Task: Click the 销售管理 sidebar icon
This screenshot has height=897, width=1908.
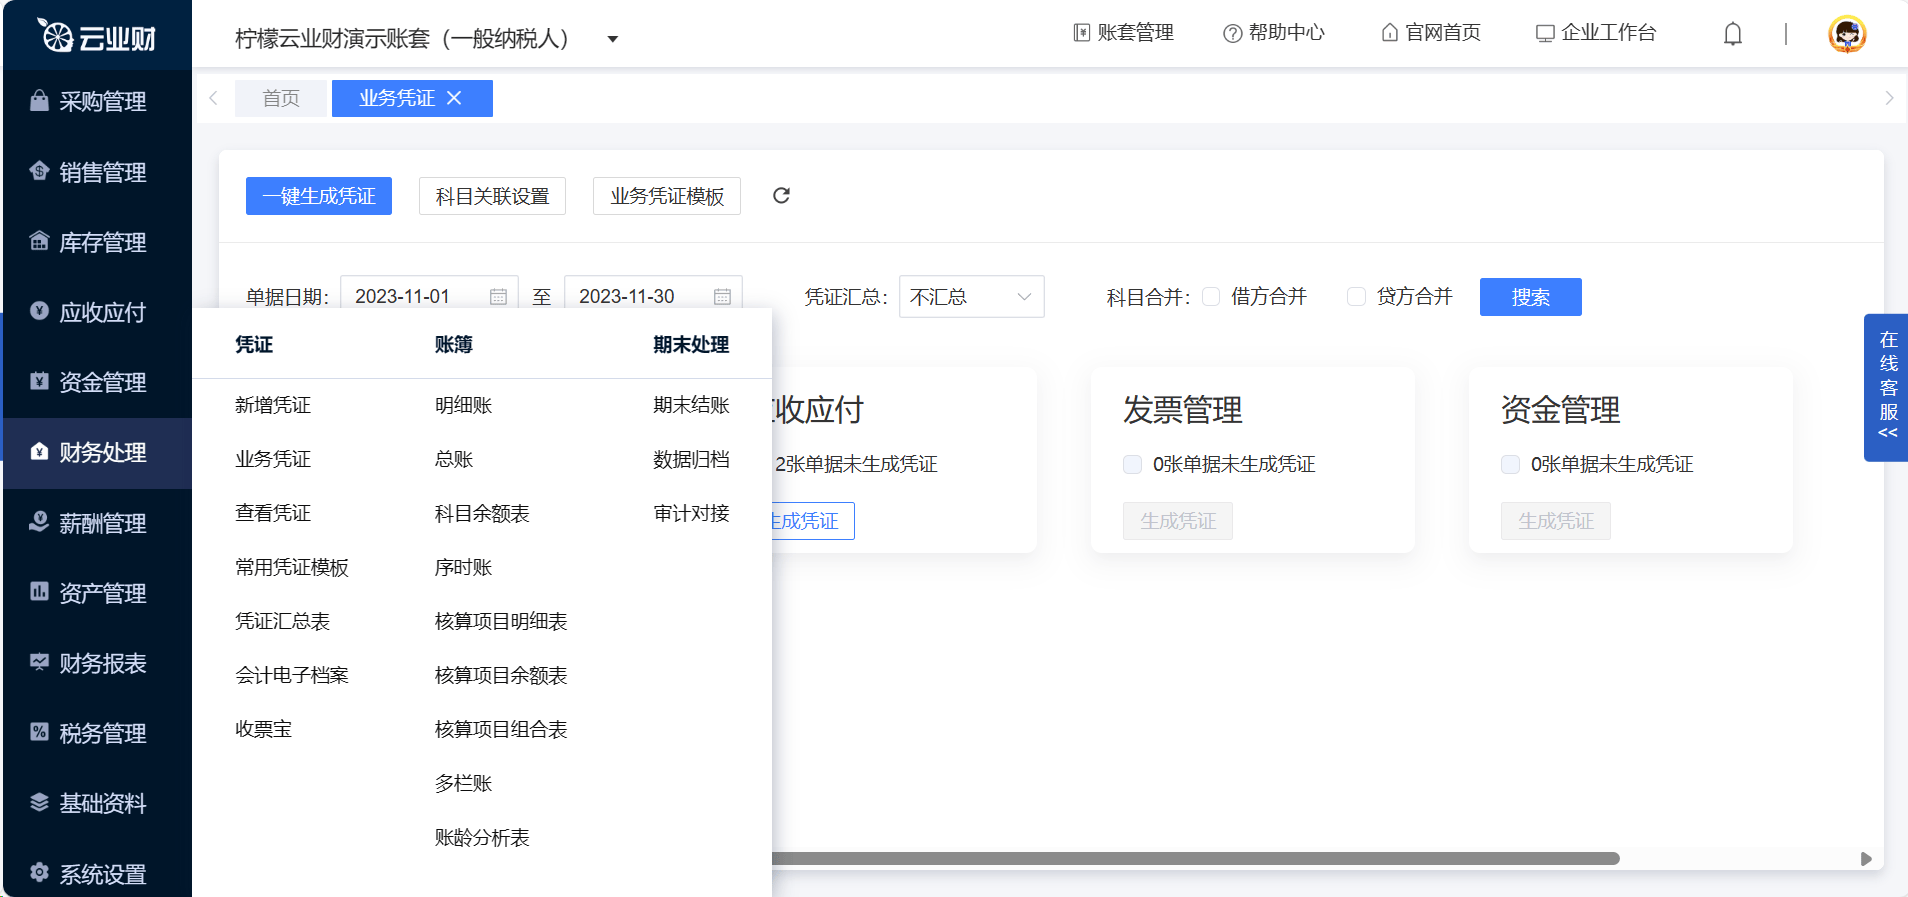Action: tap(39, 171)
